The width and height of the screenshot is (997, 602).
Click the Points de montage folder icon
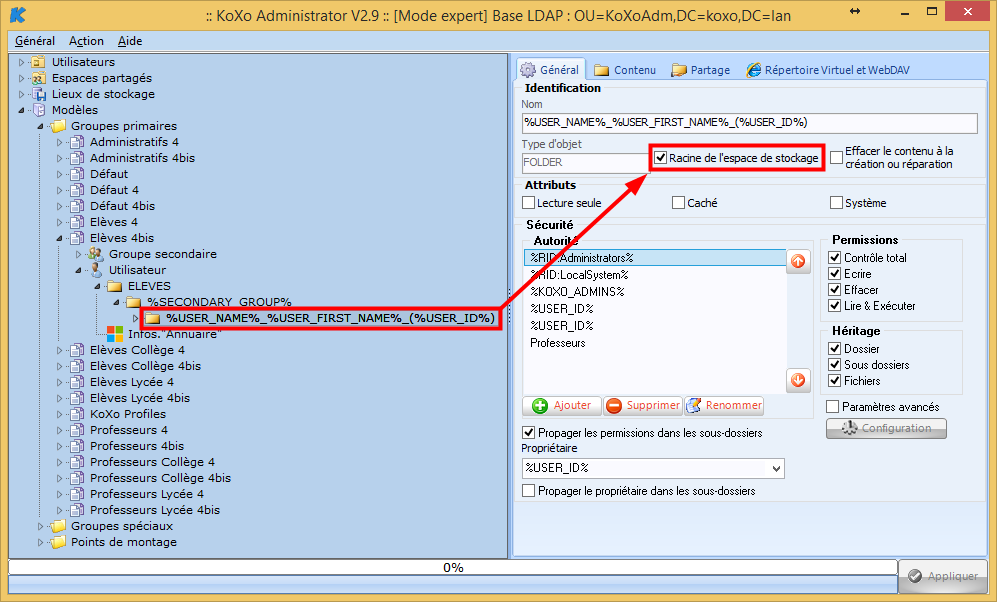[x=58, y=542]
